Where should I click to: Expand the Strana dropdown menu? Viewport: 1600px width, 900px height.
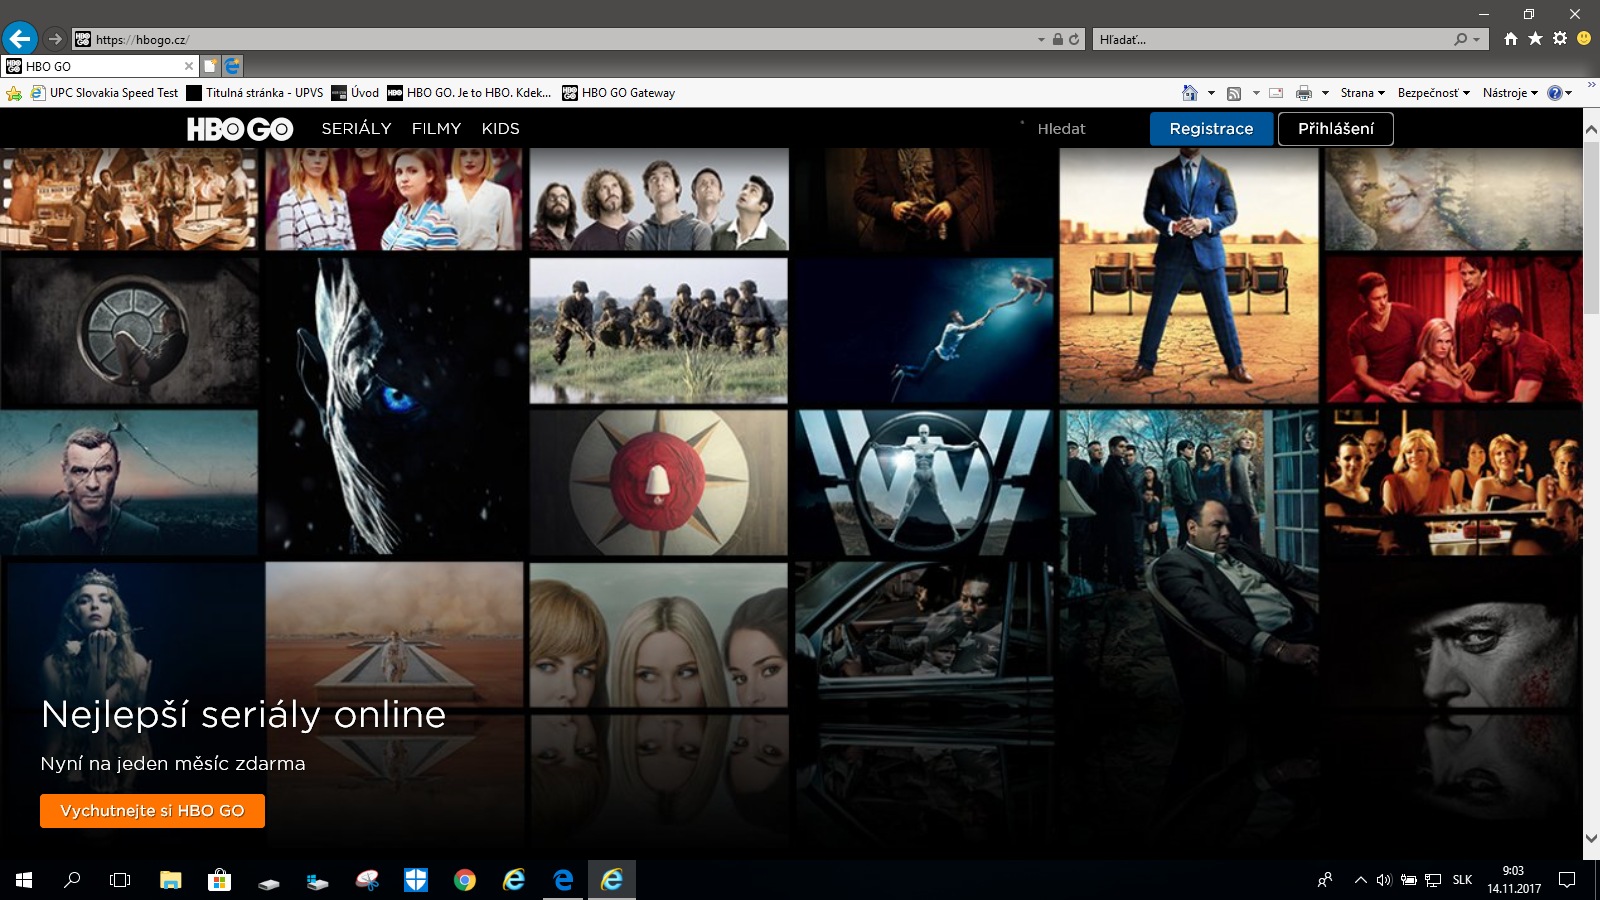(x=1363, y=93)
